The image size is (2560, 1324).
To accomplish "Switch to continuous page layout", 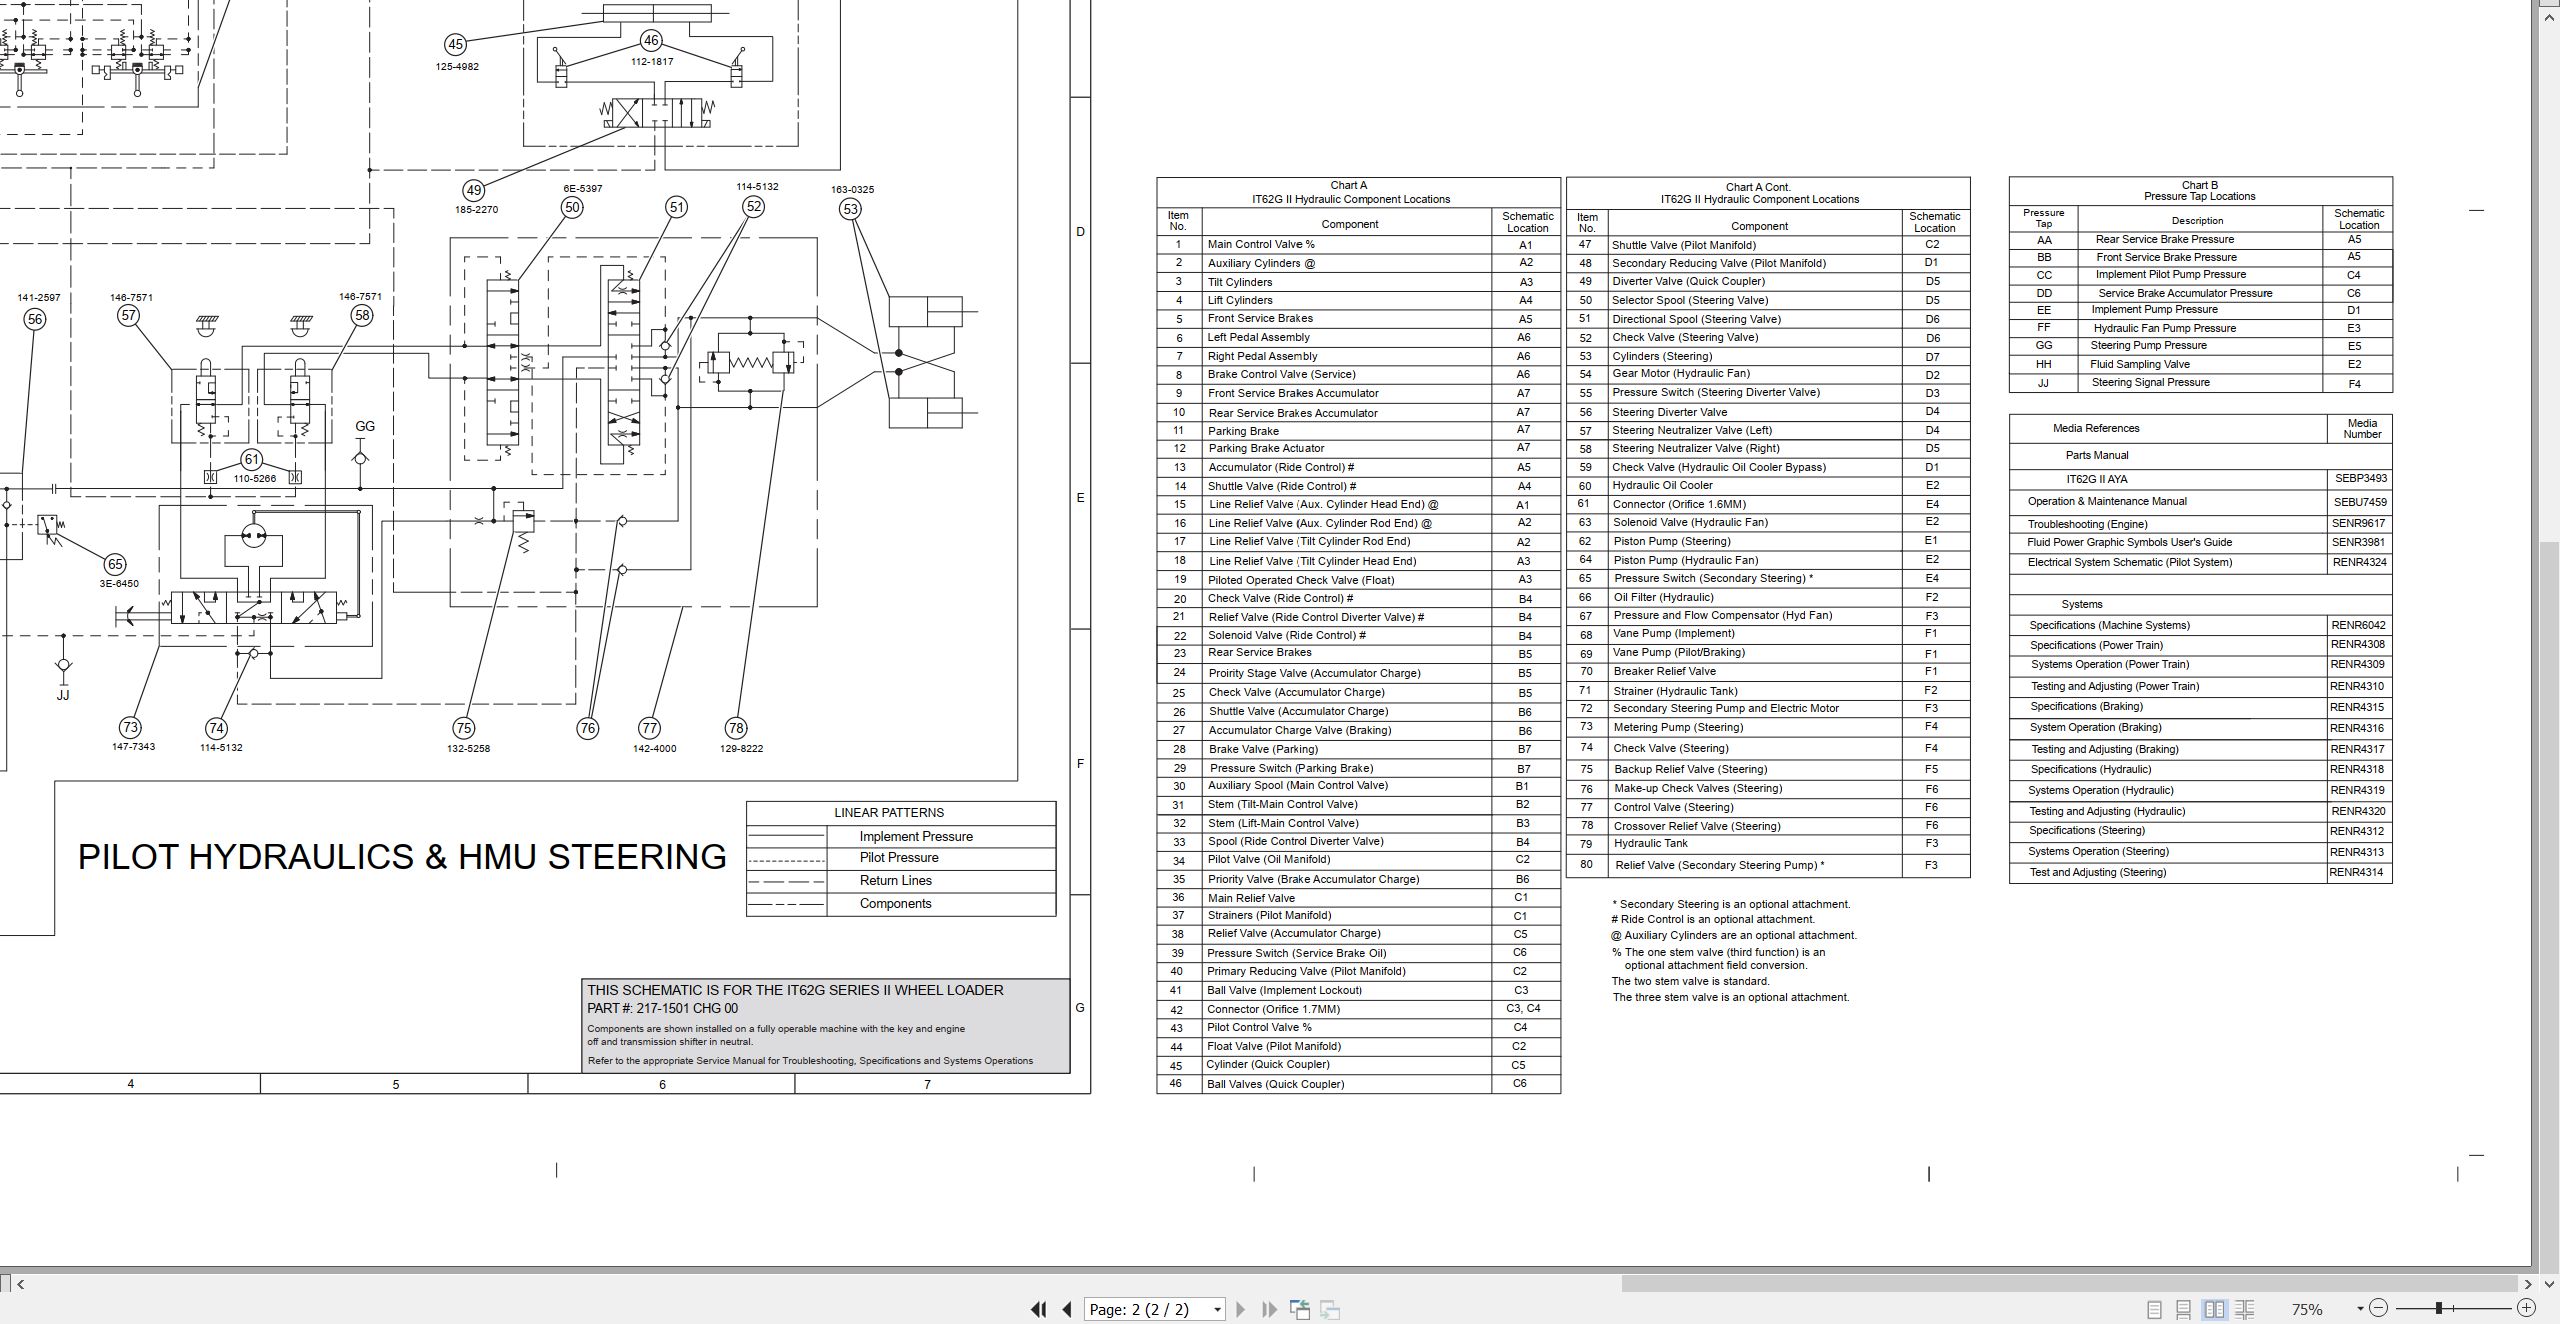I will [x=2184, y=1309].
